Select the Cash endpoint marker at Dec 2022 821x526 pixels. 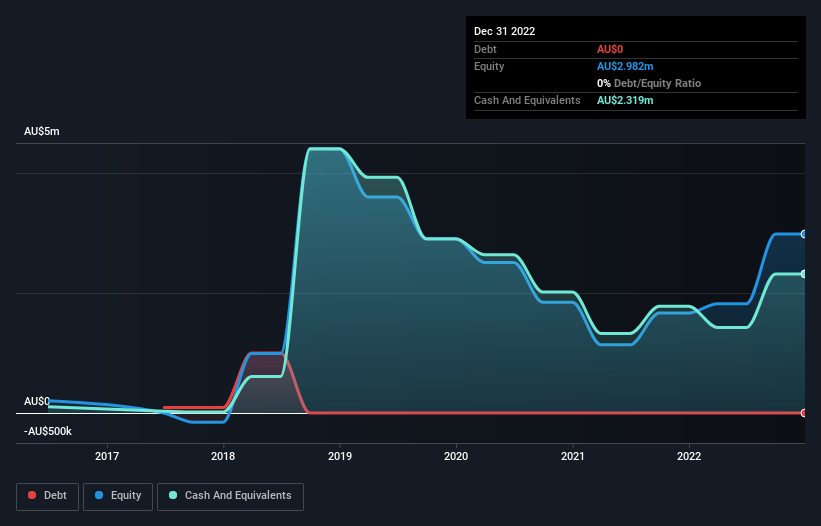coord(804,274)
